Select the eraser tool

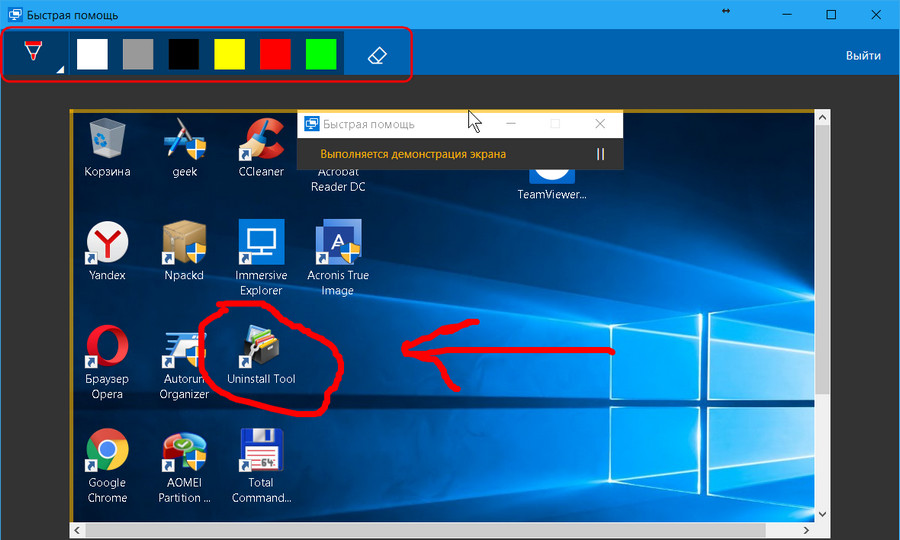pos(377,55)
